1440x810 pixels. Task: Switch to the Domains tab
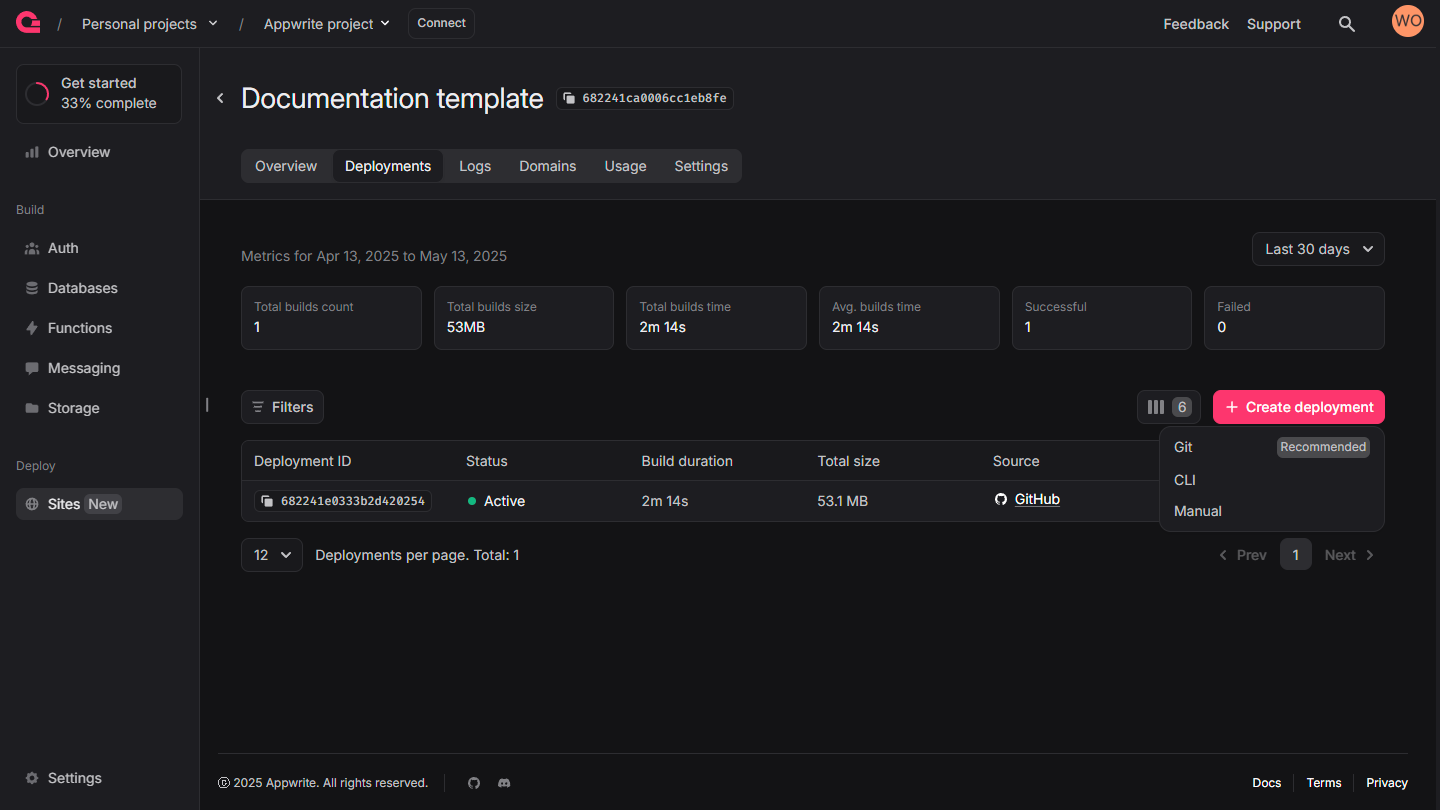click(x=548, y=166)
